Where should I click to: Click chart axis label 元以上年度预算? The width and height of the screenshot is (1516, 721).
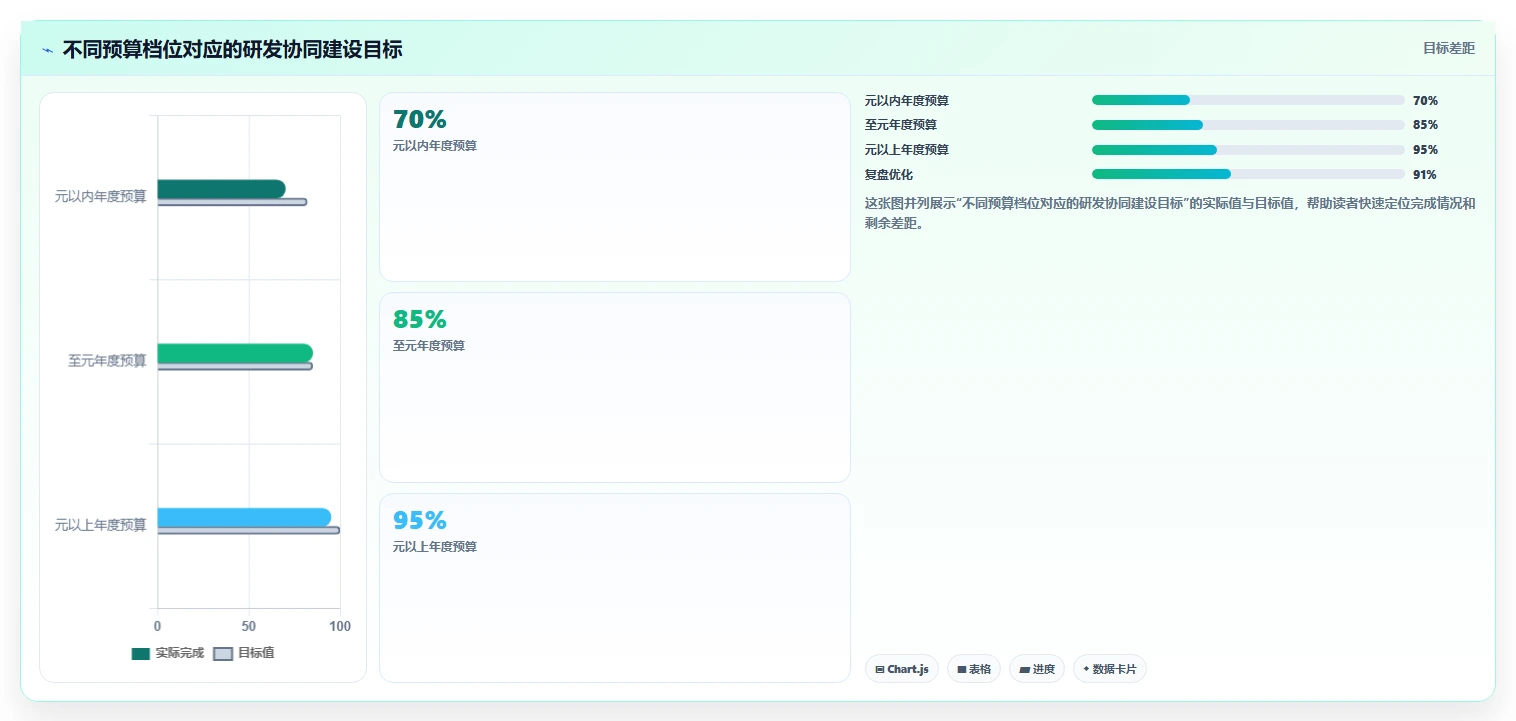coord(100,525)
